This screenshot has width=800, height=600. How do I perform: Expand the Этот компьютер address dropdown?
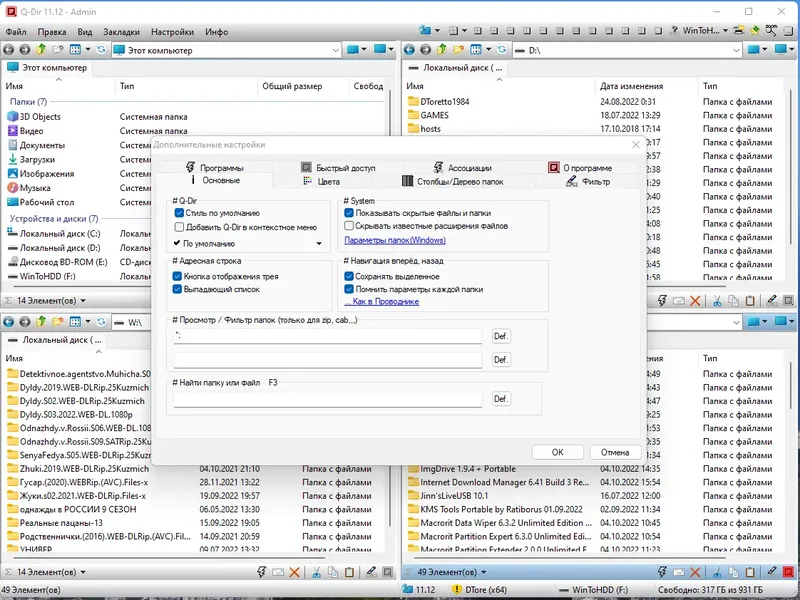335,50
